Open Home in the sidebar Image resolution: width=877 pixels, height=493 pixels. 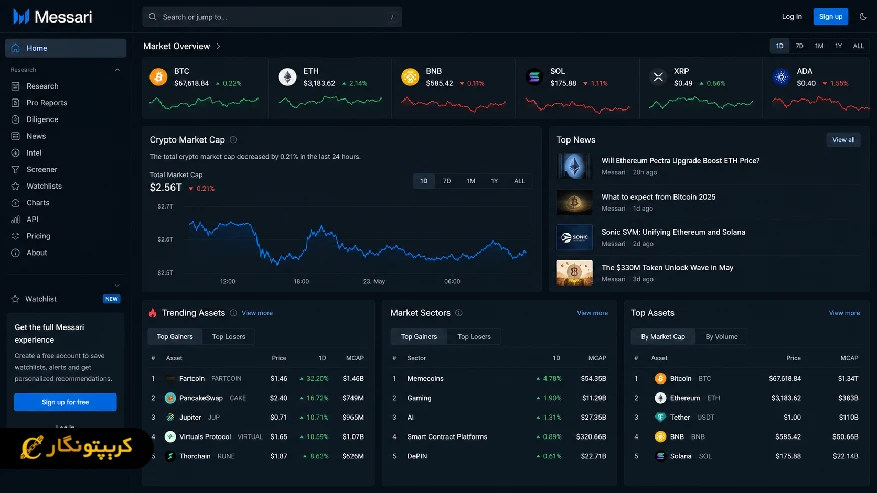pyautogui.click(x=65, y=48)
